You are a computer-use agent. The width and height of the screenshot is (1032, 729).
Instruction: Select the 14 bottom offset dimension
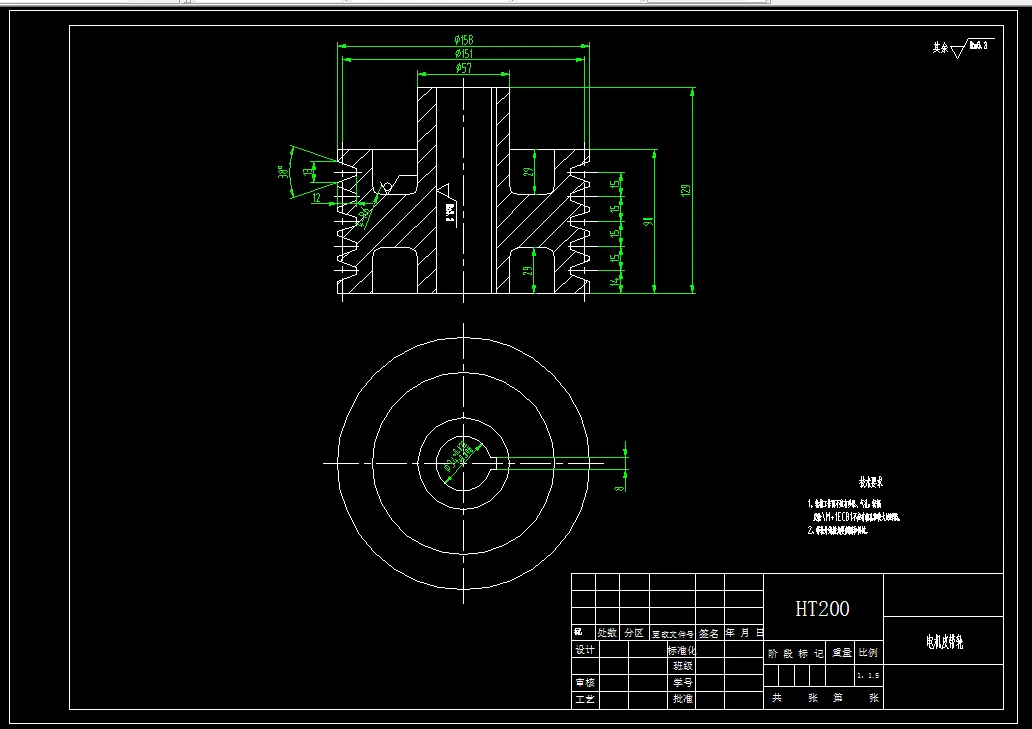(x=615, y=282)
